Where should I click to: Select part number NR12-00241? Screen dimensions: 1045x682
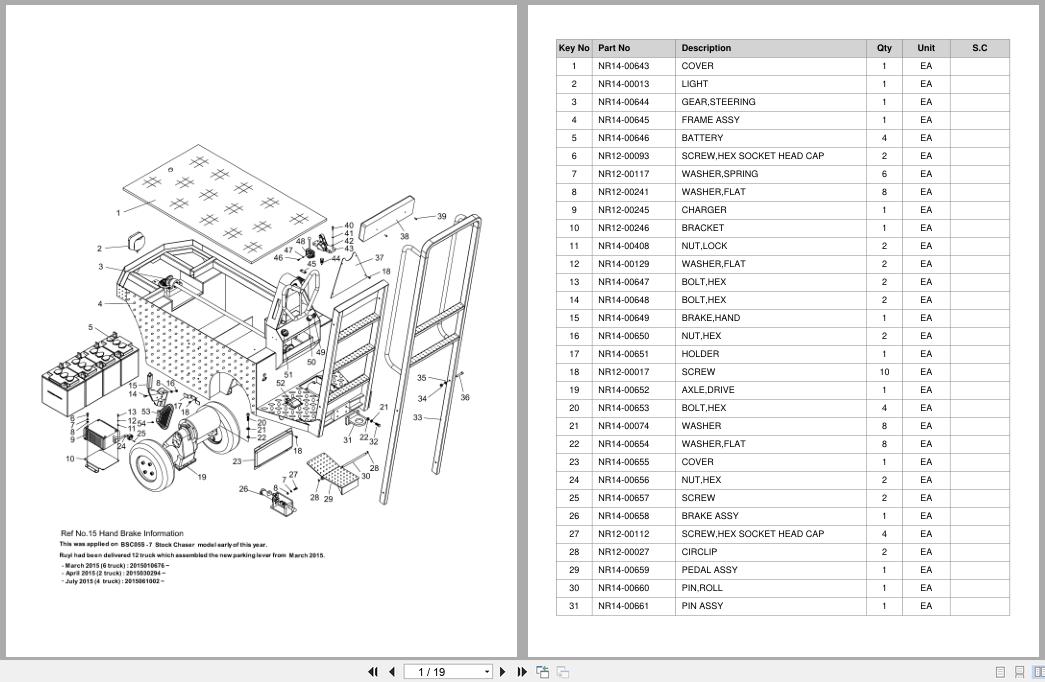(x=623, y=192)
